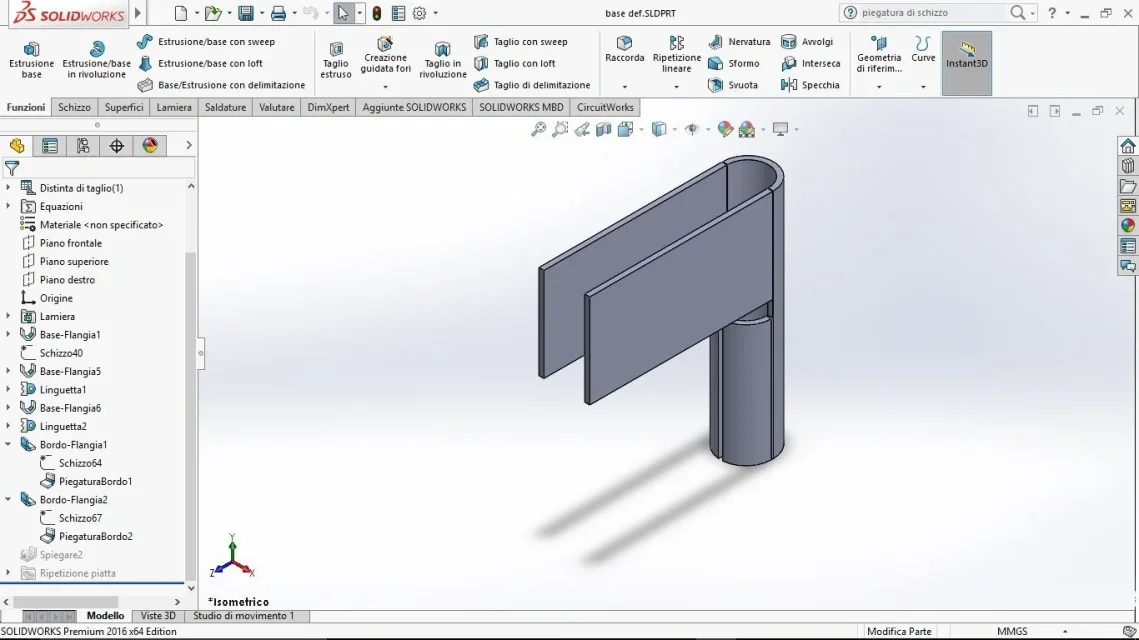Switch to the Schizzo ribbon tab
Image resolution: width=1139 pixels, height=640 pixels.
click(x=74, y=107)
